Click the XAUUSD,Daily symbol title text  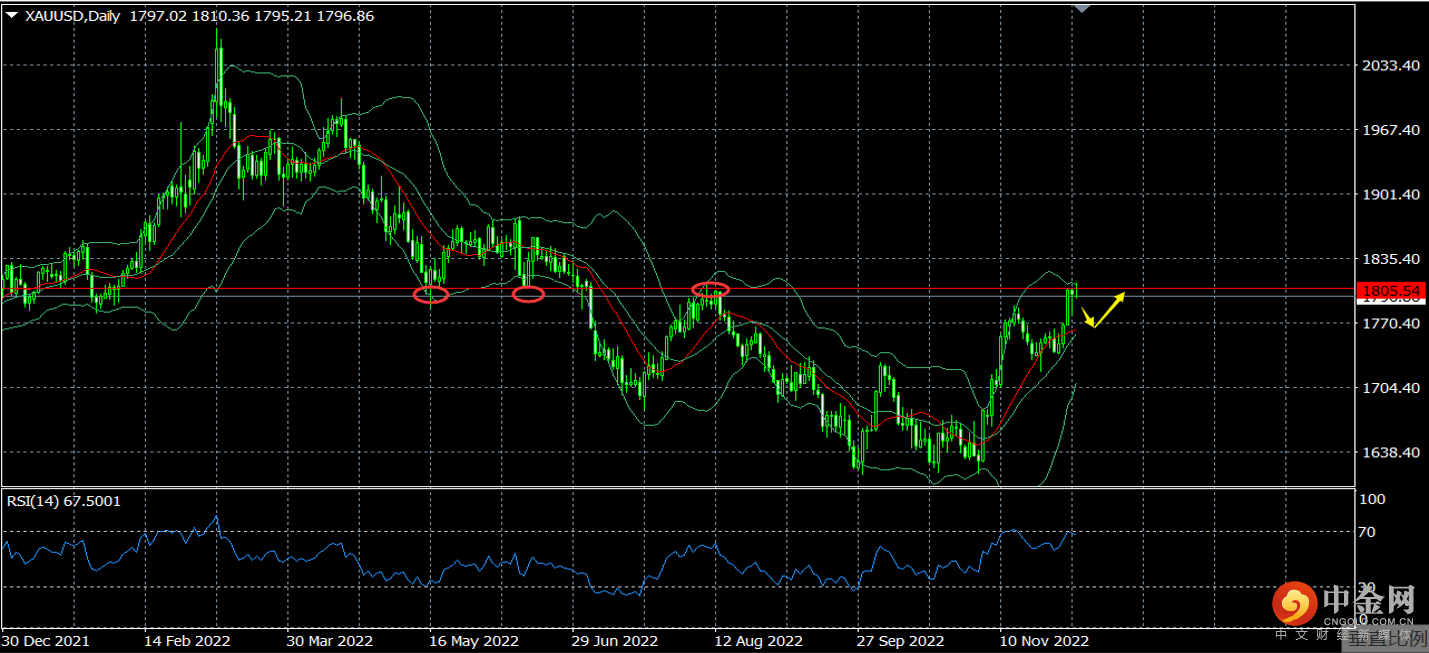click(x=72, y=16)
